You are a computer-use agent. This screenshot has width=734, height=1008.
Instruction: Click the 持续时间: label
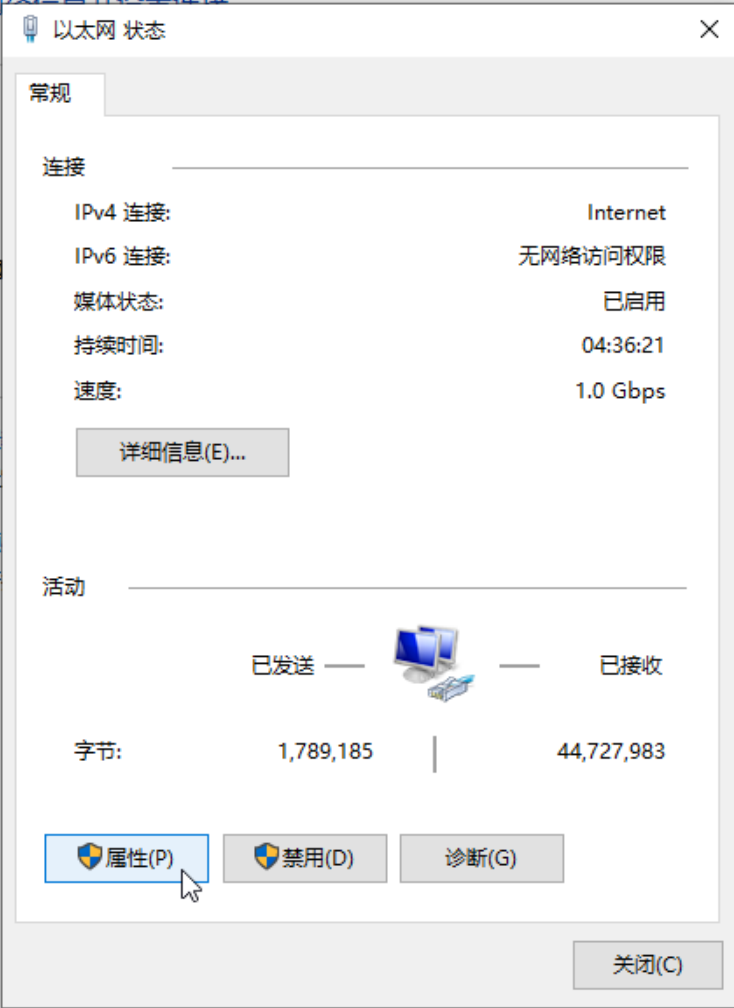click(118, 346)
